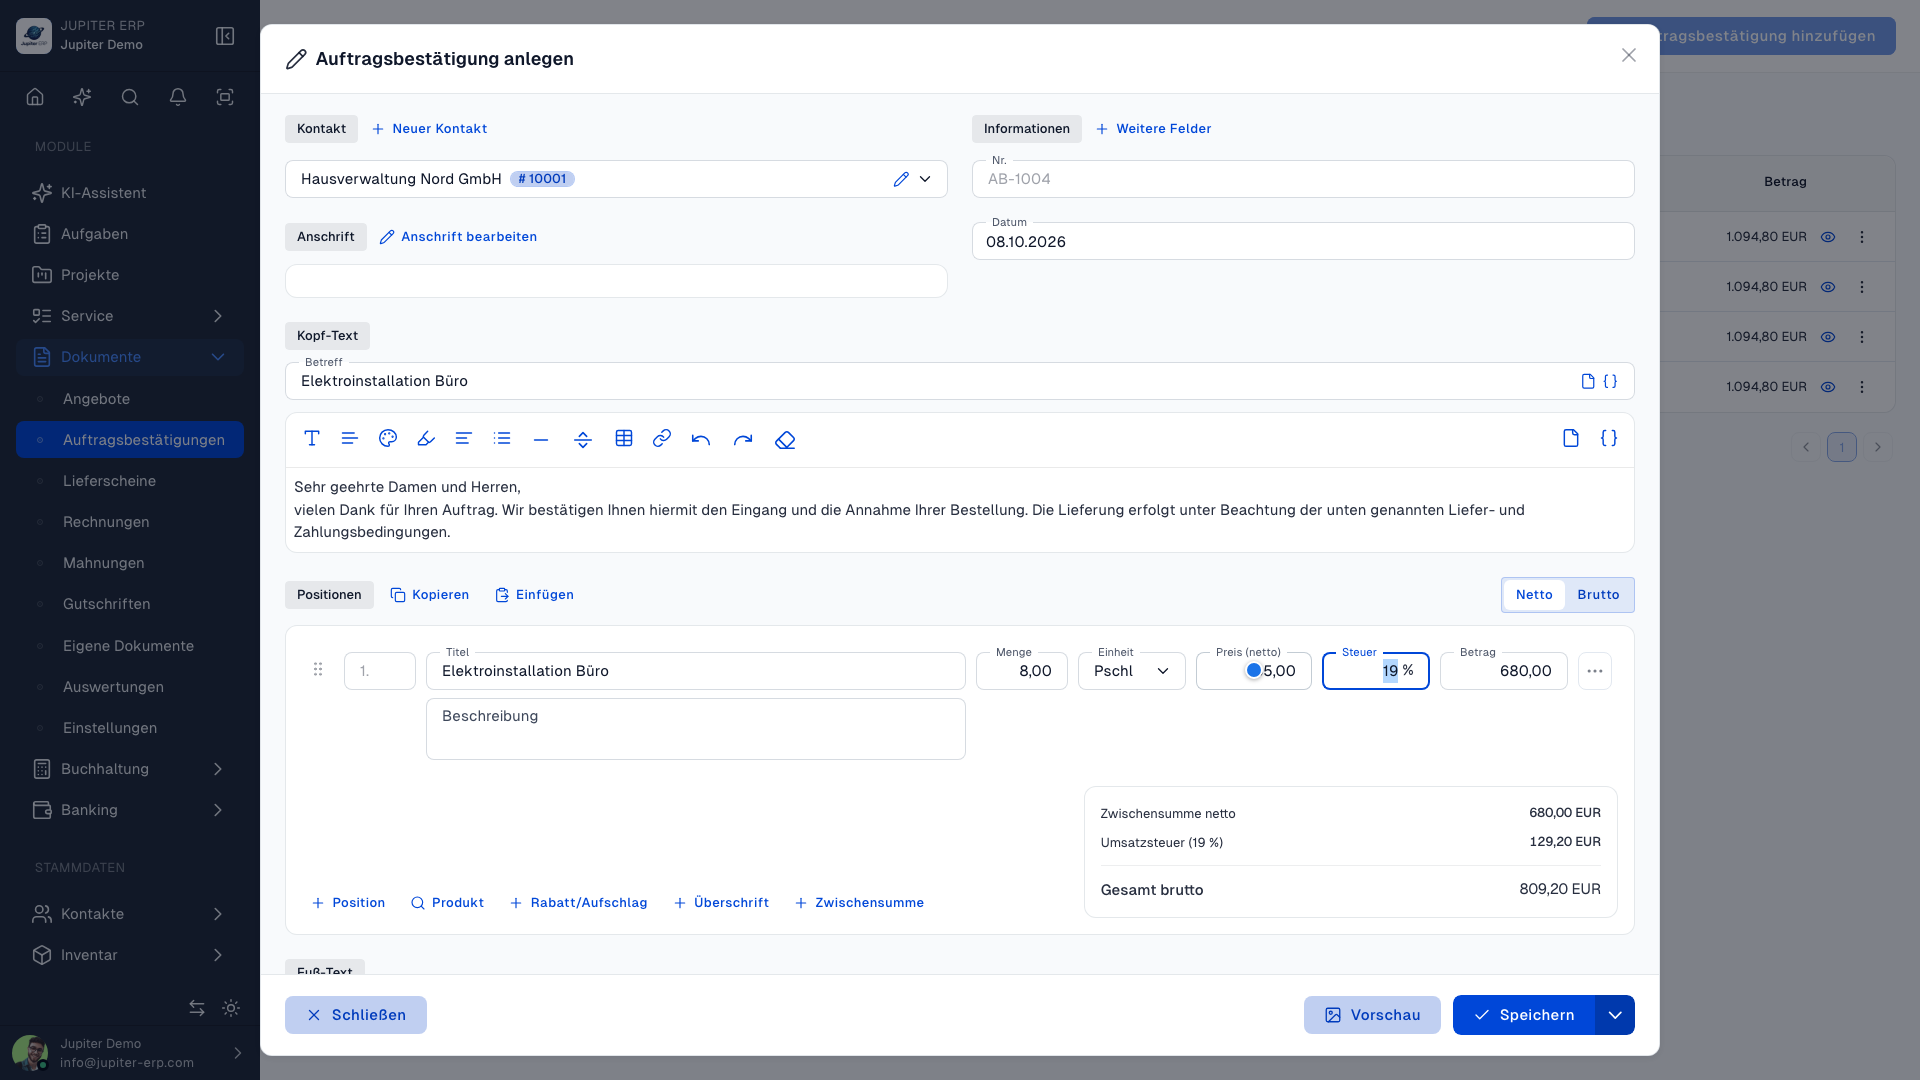Focus the Beschreibung text area
The width and height of the screenshot is (1920, 1080).
point(696,729)
